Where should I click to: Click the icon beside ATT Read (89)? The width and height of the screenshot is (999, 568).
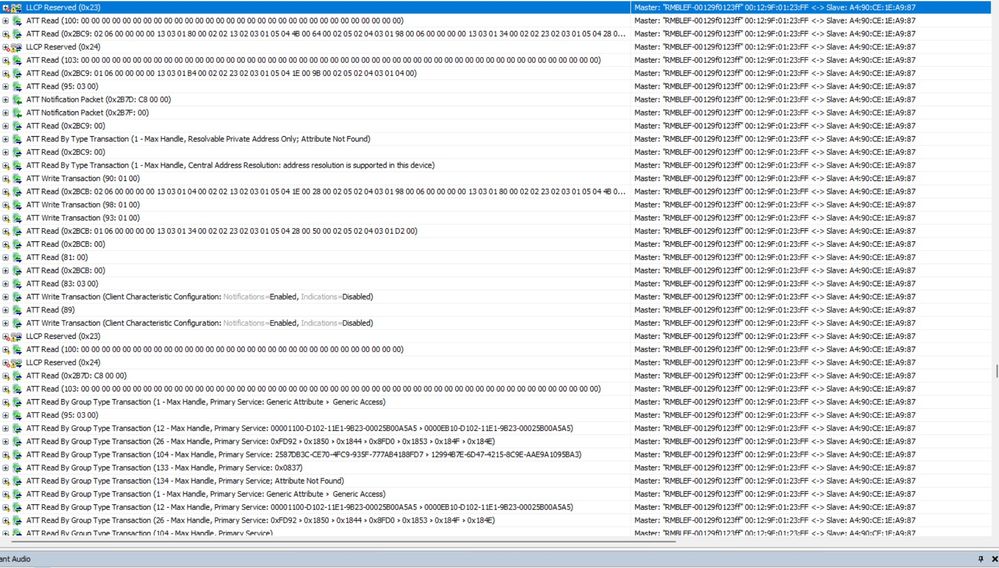tap(17, 310)
